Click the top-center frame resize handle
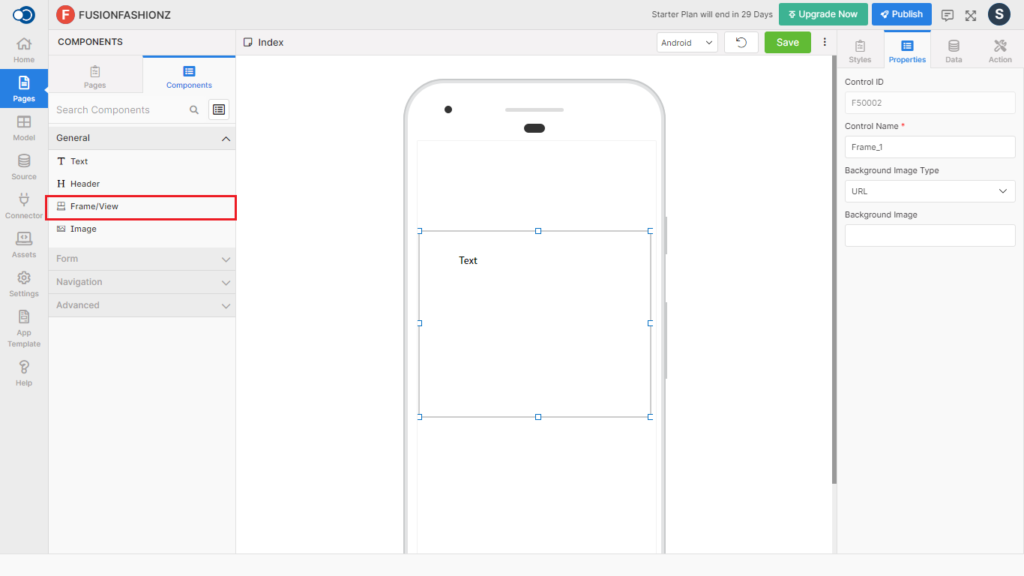This screenshot has height=576, width=1024. pyautogui.click(x=538, y=231)
